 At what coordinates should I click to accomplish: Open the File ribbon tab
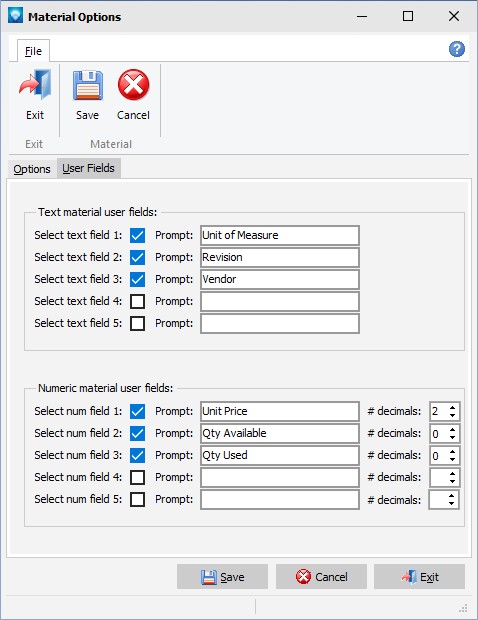(x=33, y=51)
